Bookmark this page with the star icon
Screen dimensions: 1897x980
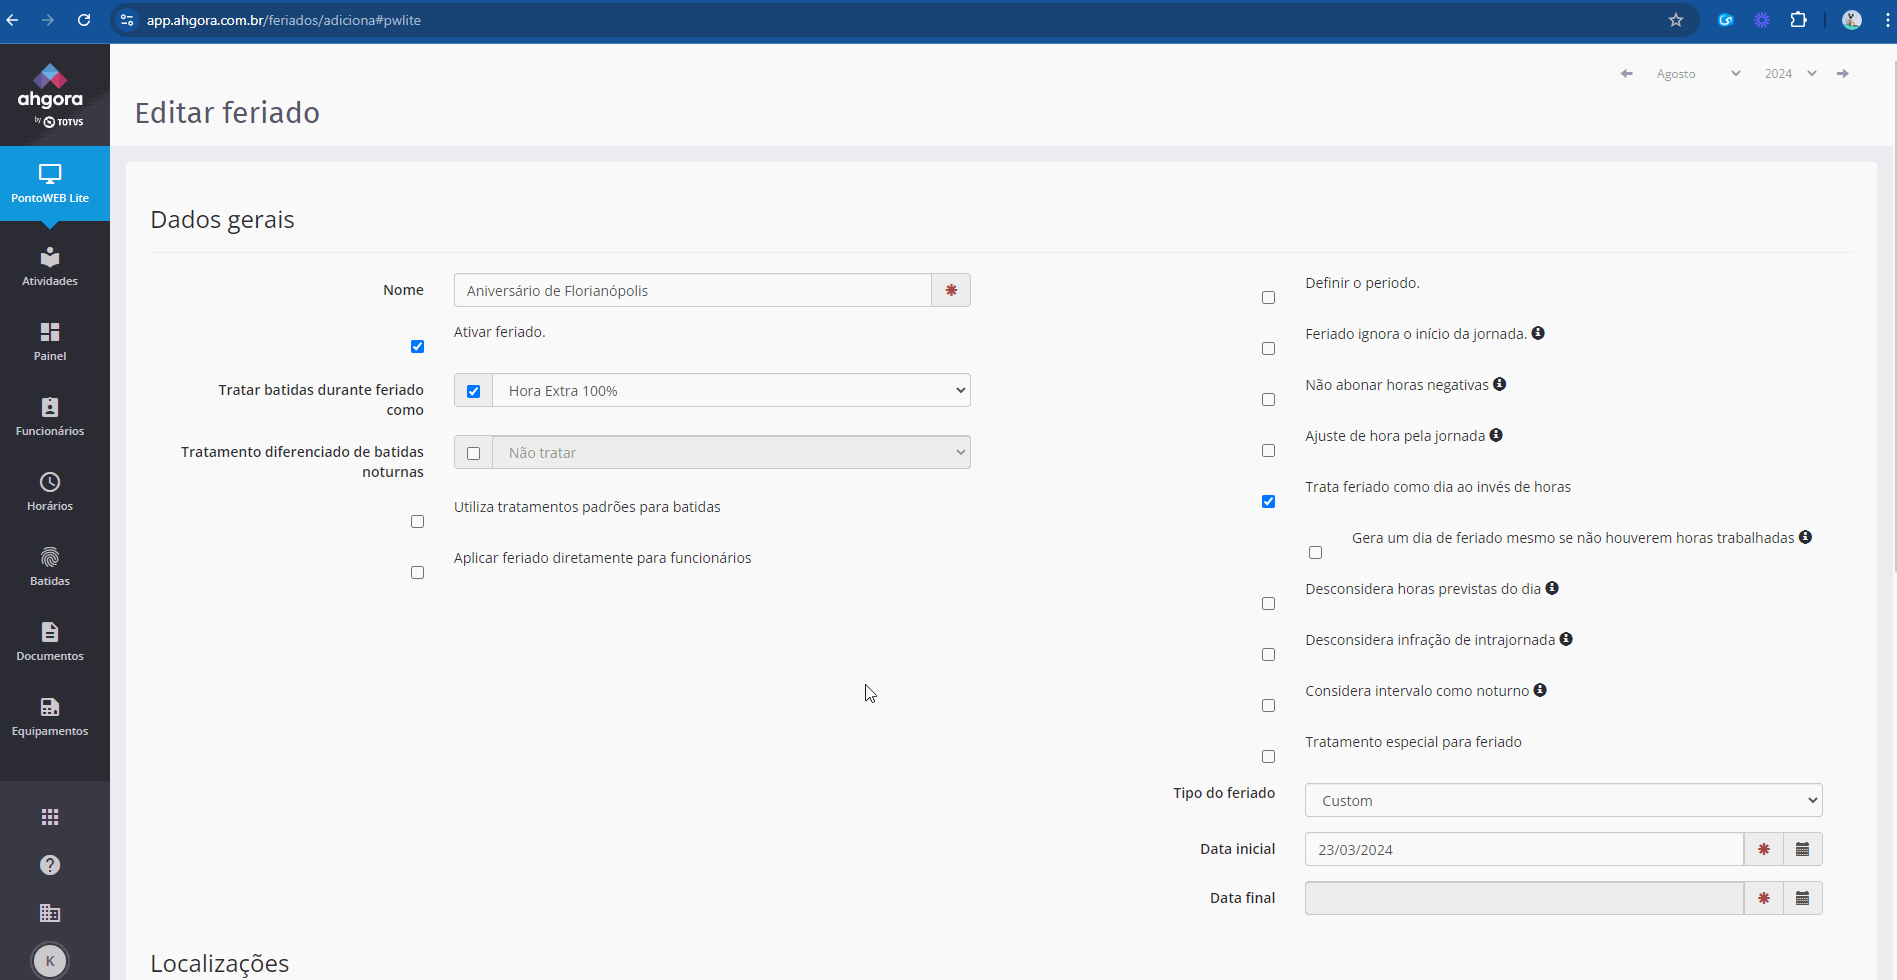(x=1676, y=20)
